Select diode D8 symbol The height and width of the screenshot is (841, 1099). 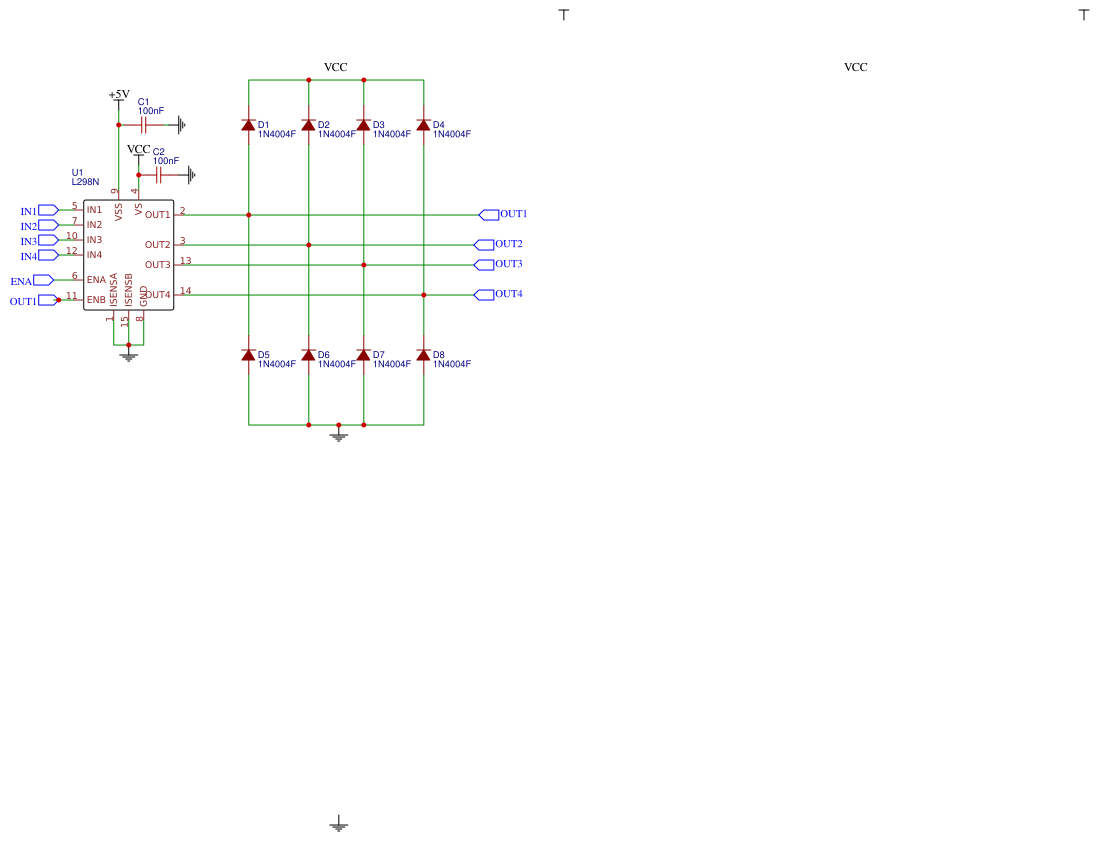pyautogui.click(x=423, y=355)
